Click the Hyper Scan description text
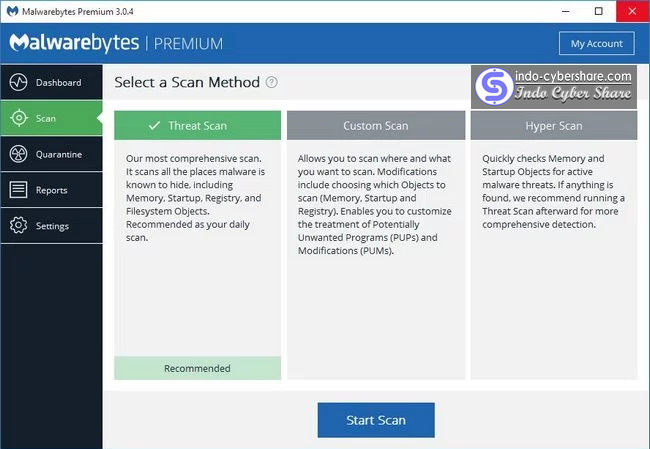Viewport: 650px width, 449px height. coord(553,191)
